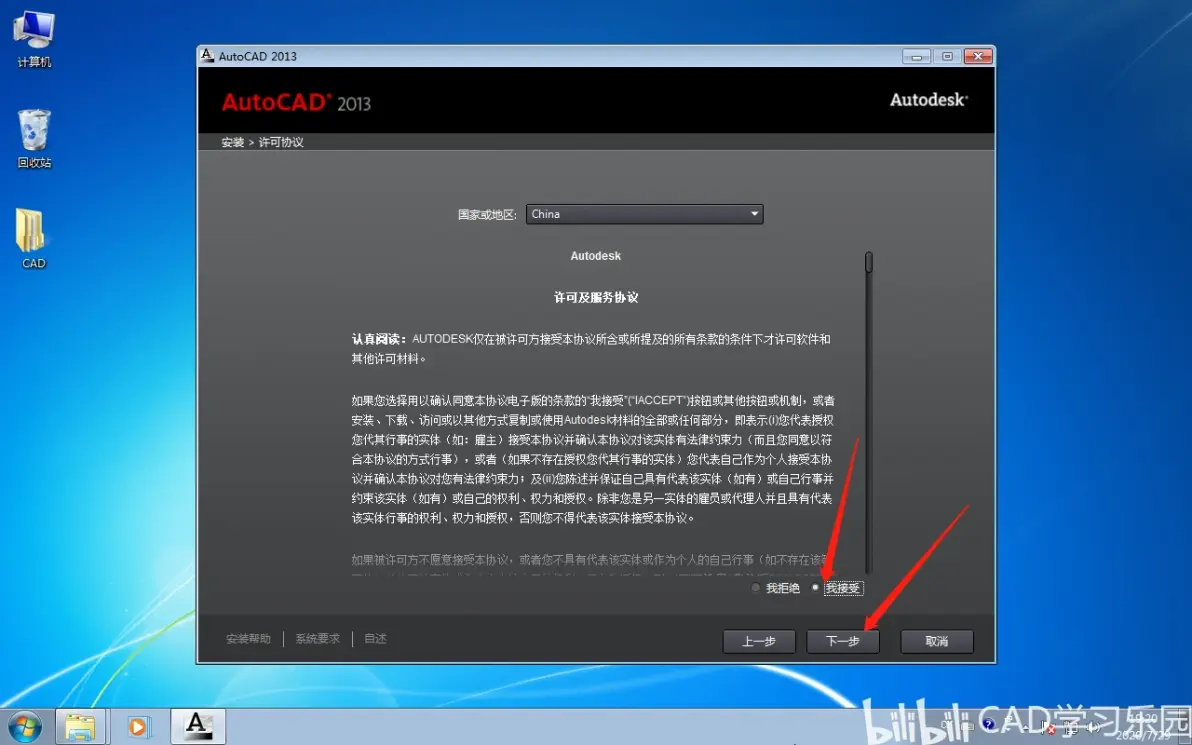Click the AutoCAD icon in the title bar
This screenshot has height=745, width=1192.
coord(207,55)
